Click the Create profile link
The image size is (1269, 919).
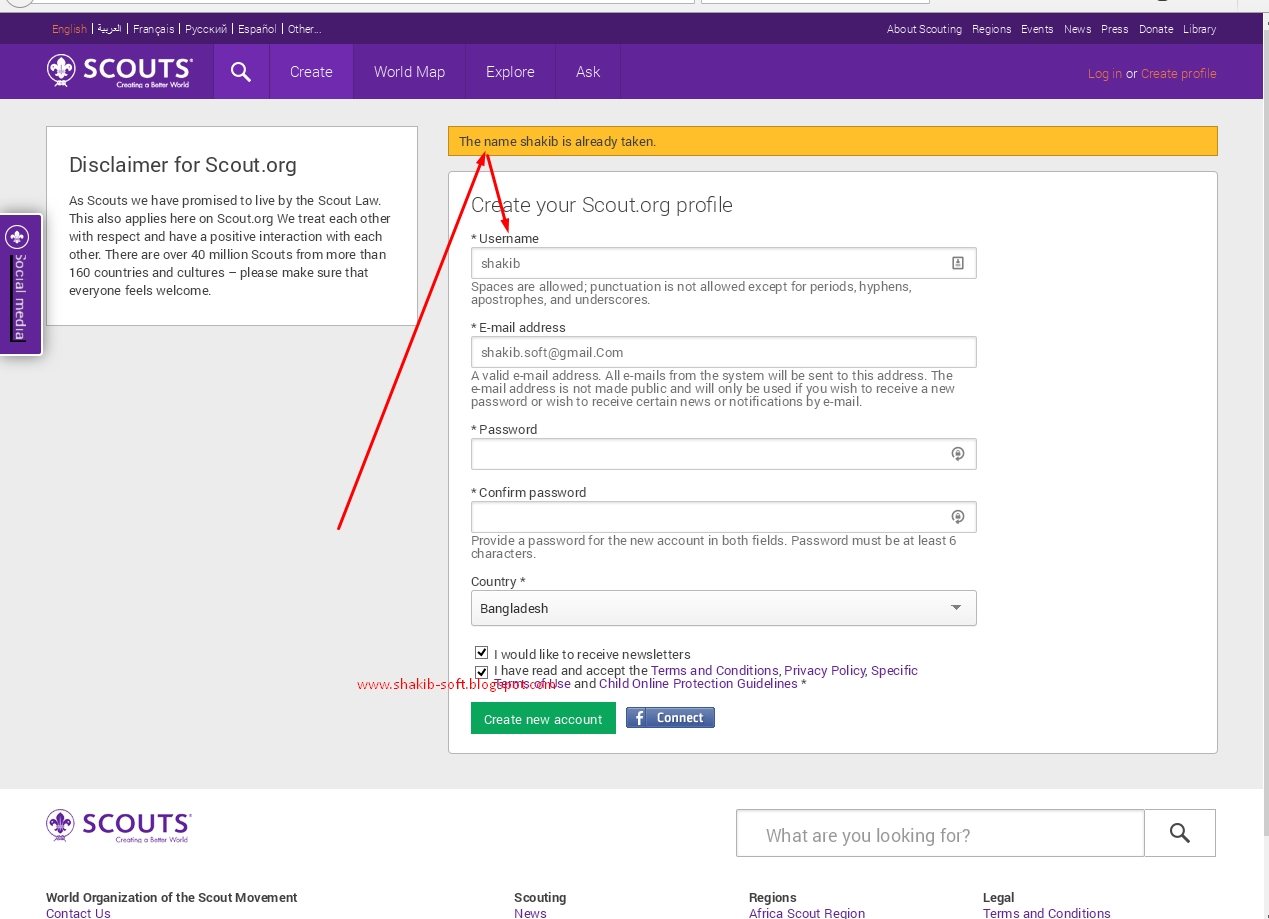click(1179, 73)
